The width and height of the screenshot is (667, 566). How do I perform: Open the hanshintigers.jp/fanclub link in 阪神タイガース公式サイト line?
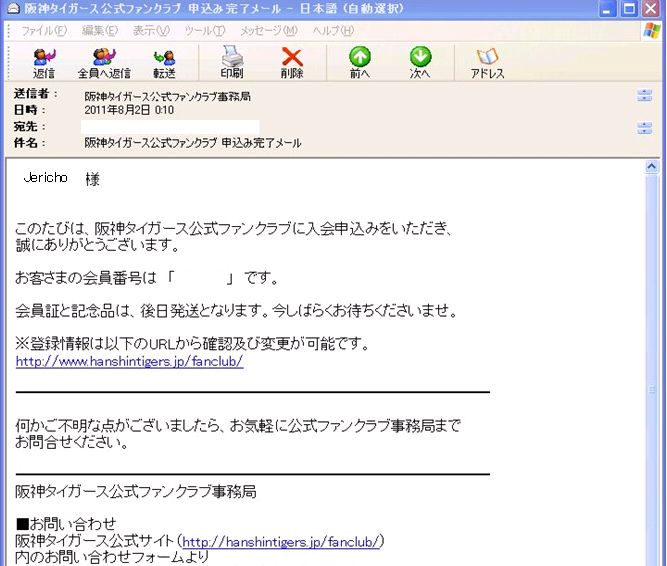click(x=280, y=542)
